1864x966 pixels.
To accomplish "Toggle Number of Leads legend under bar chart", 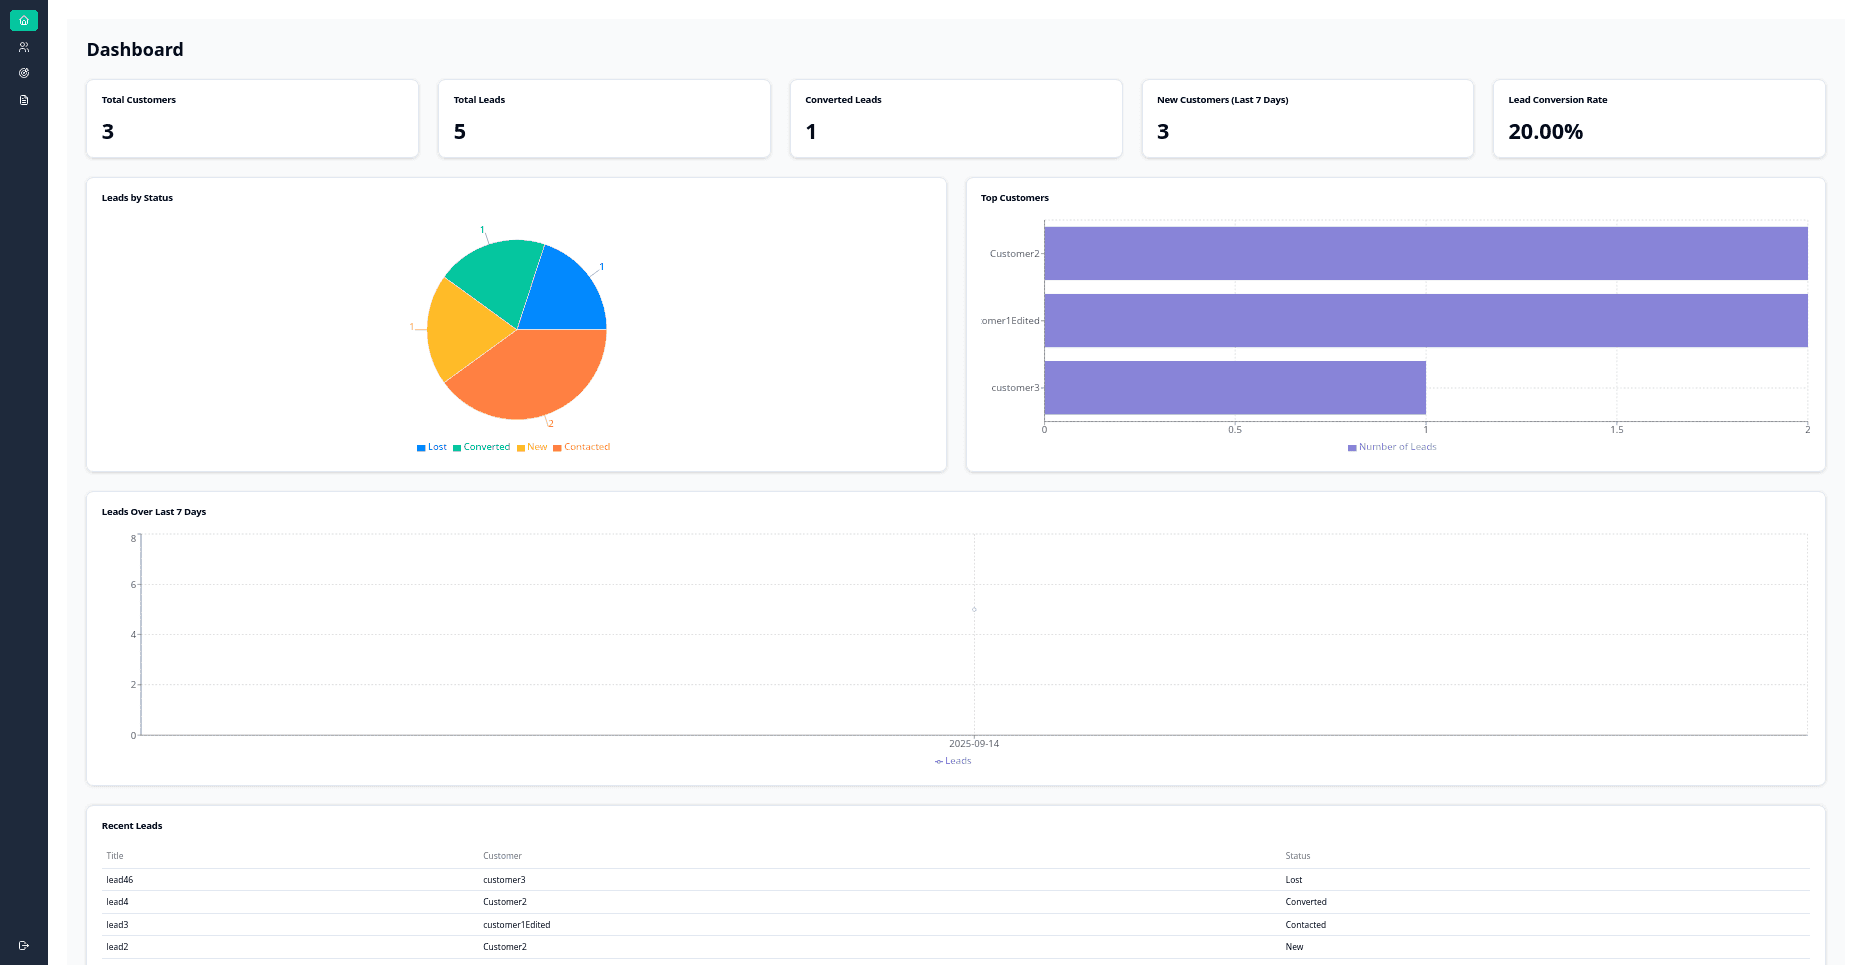I will 1391,447.
